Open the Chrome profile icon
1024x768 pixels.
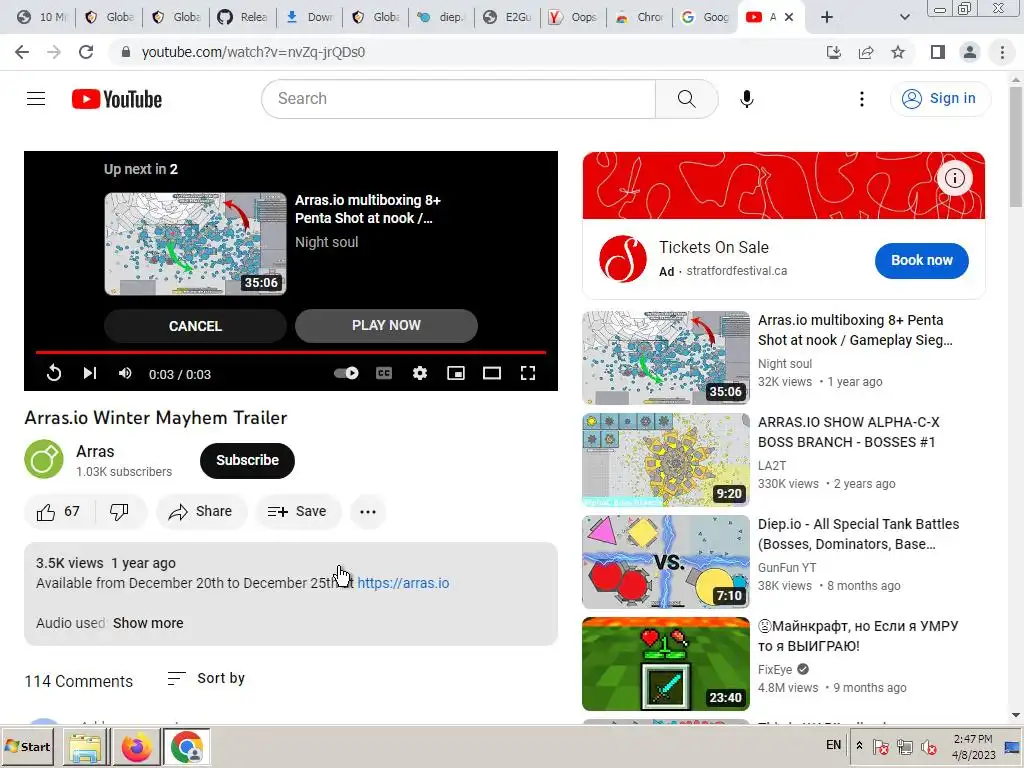click(970, 52)
